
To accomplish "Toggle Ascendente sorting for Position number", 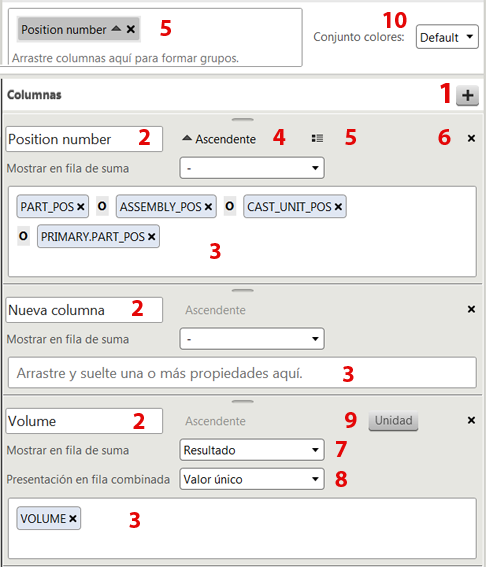I will click(219, 139).
